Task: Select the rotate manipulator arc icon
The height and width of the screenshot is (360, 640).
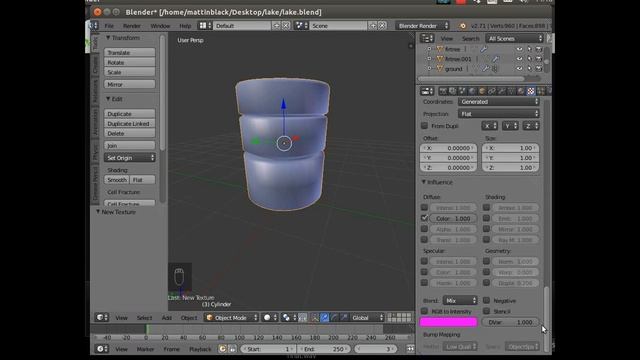Action: point(334,317)
